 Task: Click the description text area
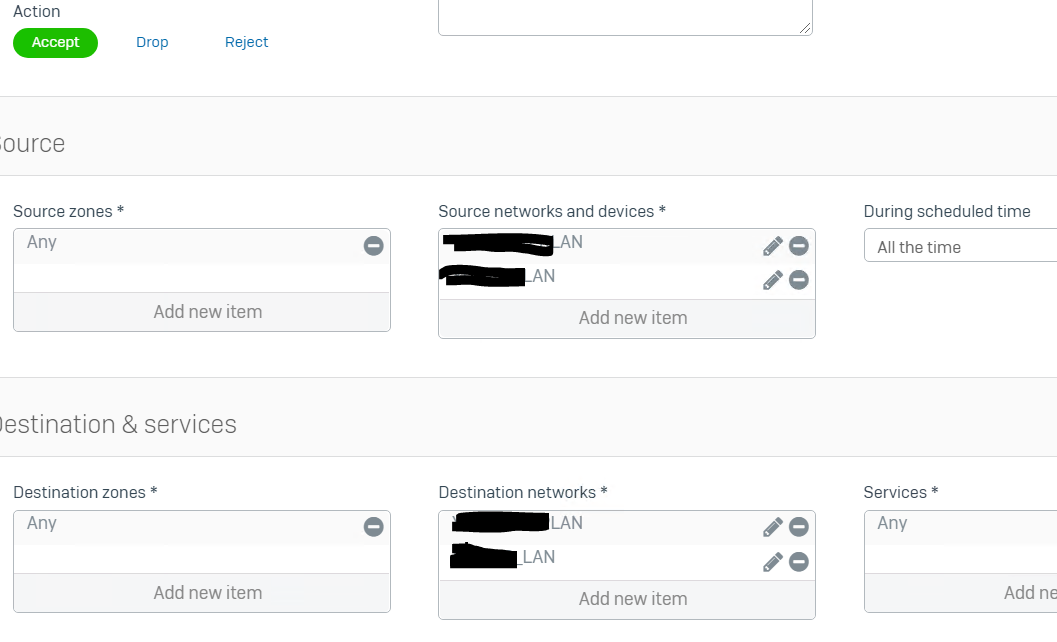[626, 17]
